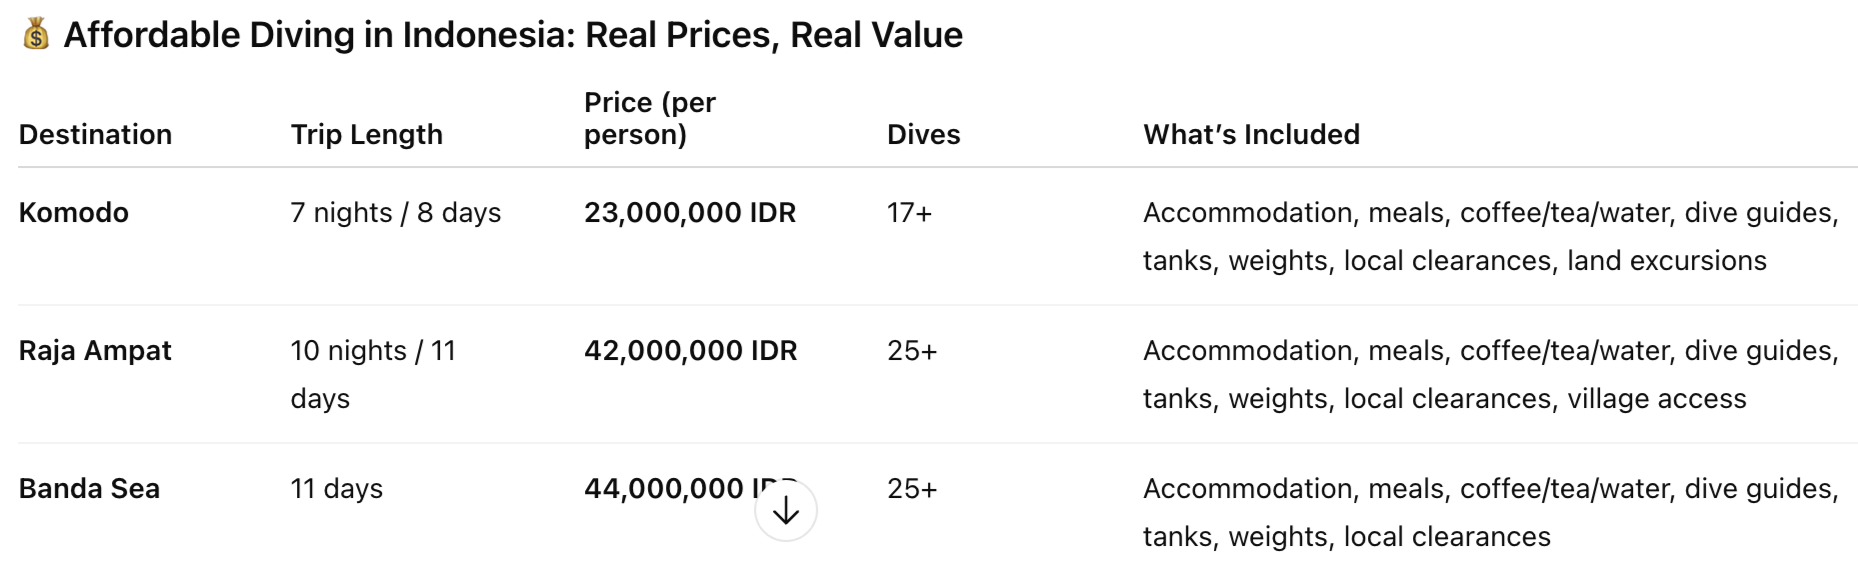
Task: Select the 23,000,000 IDR price
Action: pos(690,212)
